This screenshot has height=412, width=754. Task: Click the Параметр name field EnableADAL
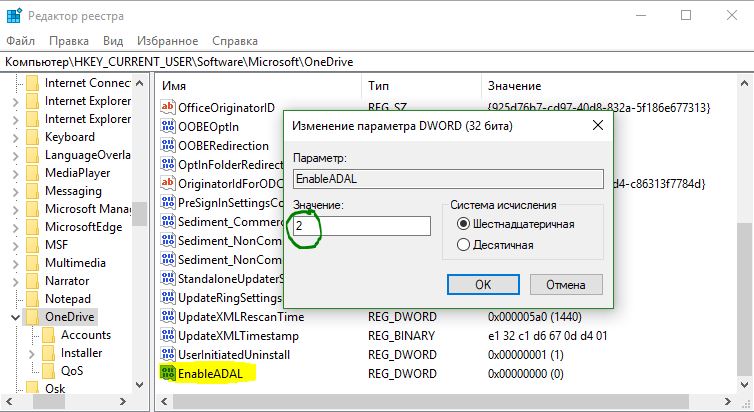448,179
